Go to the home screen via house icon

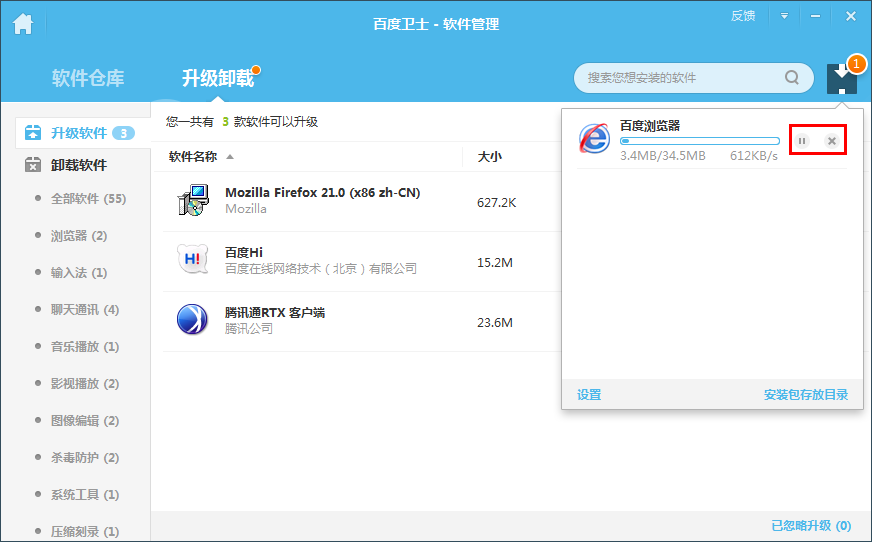click(23, 24)
